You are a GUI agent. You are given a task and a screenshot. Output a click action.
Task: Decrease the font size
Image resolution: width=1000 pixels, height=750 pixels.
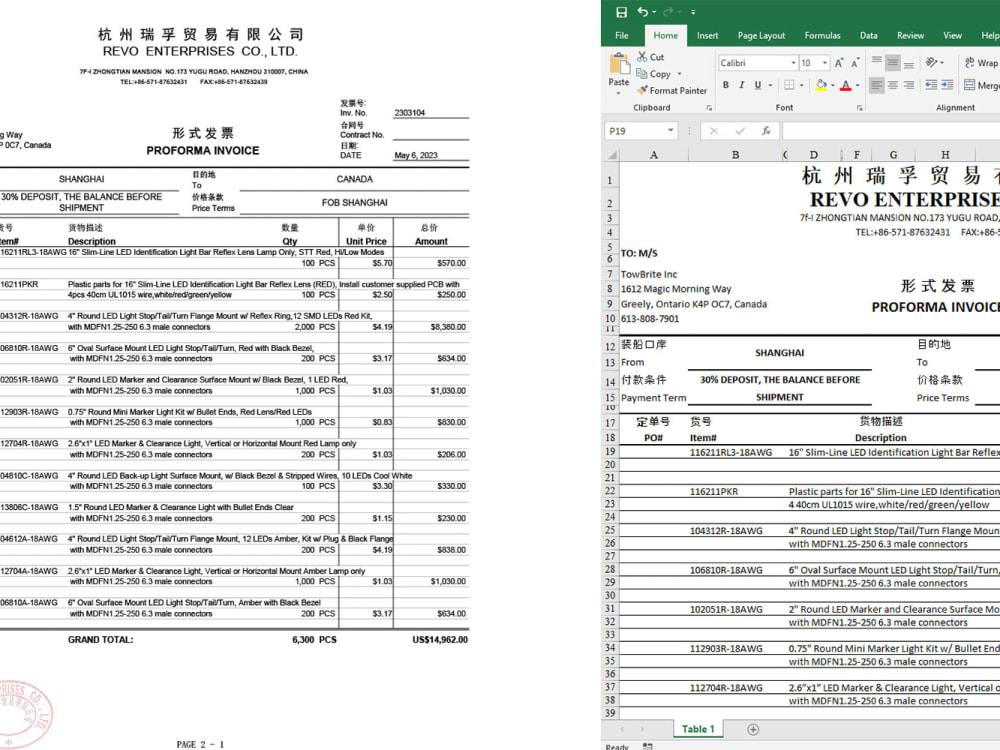point(855,62)
